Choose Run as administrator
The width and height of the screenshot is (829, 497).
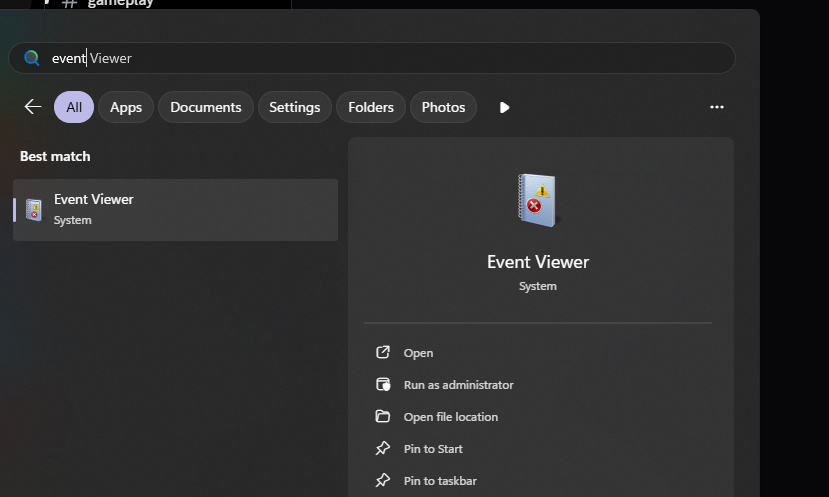point(458,385)
